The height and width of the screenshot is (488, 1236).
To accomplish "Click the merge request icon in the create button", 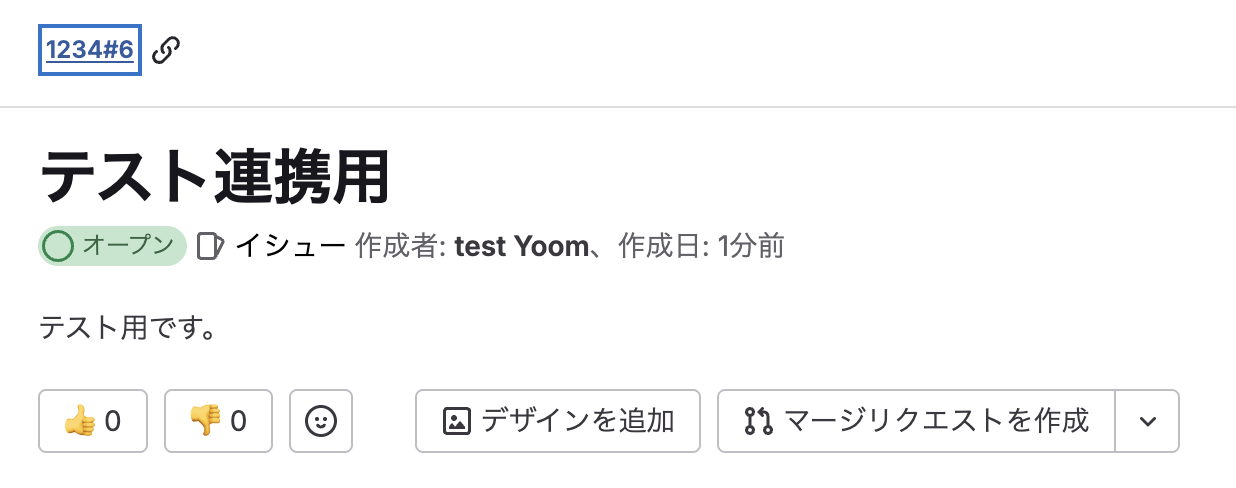I will (x=759, y=421).
